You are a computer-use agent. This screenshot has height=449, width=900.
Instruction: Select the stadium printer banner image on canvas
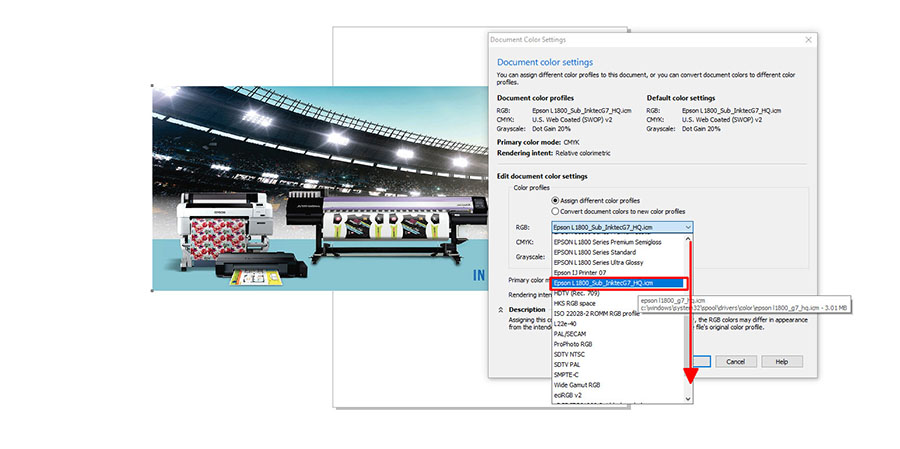(320, 188)
